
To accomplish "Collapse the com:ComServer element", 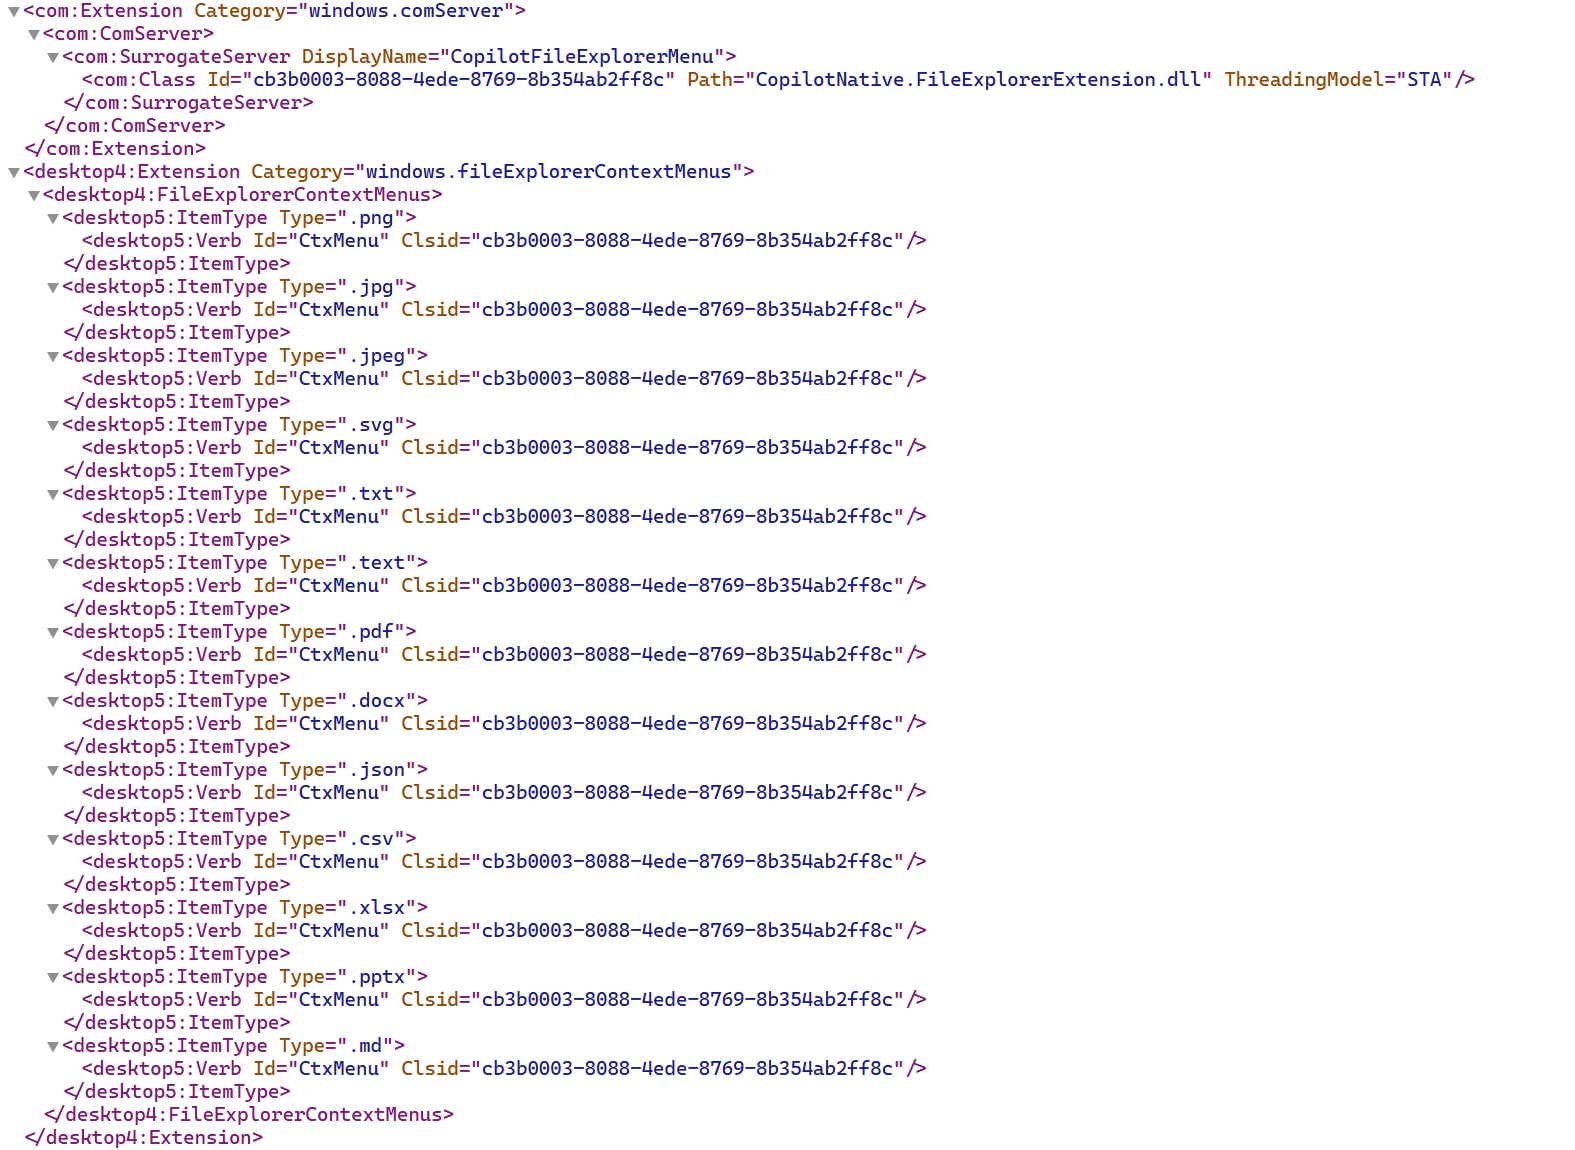I will coord(34,35).
